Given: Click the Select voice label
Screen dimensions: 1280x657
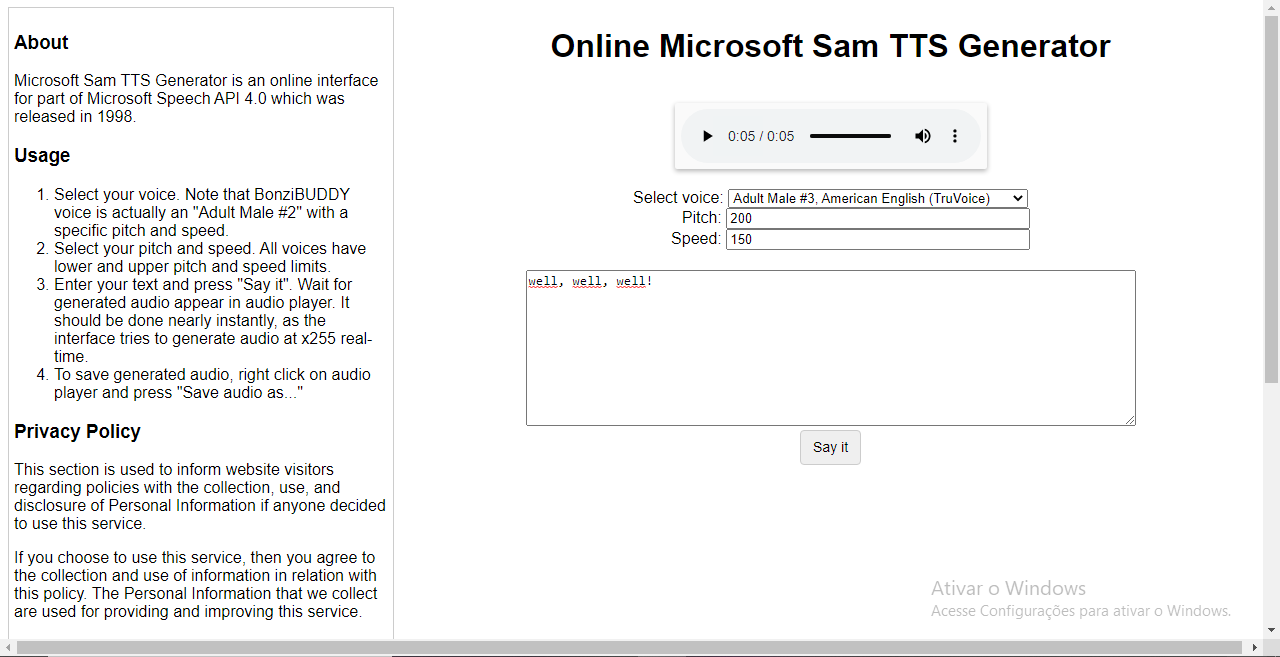Looking at the screenshot, I should point(678,198).
